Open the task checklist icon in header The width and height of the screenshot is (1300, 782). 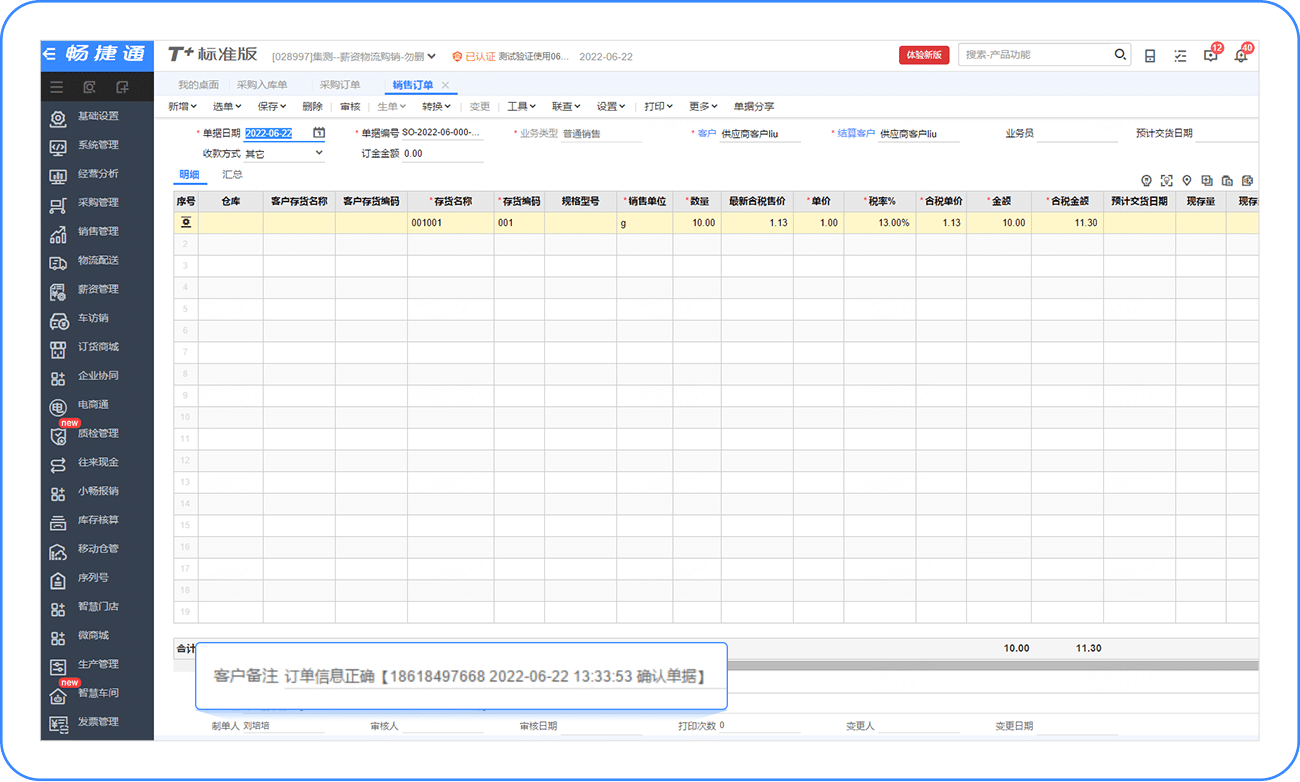point(1180,56)
